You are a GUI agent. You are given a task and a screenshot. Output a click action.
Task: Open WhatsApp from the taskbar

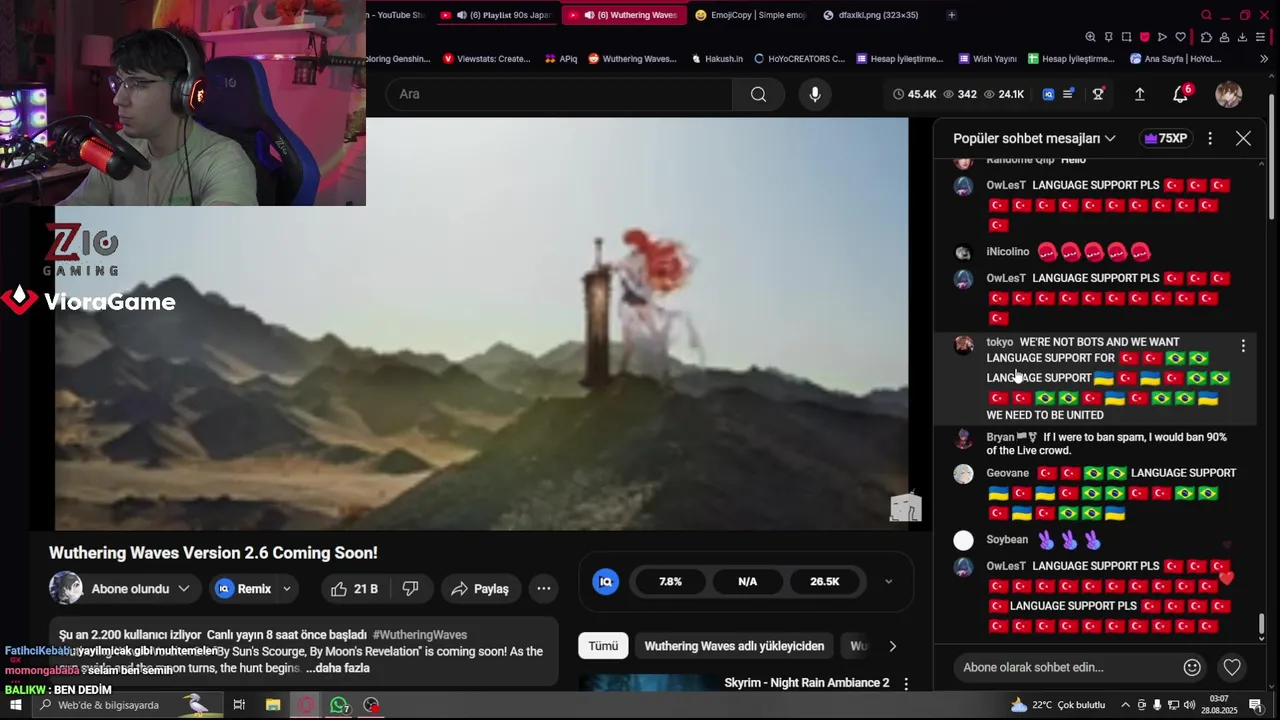tap(339, 705)
